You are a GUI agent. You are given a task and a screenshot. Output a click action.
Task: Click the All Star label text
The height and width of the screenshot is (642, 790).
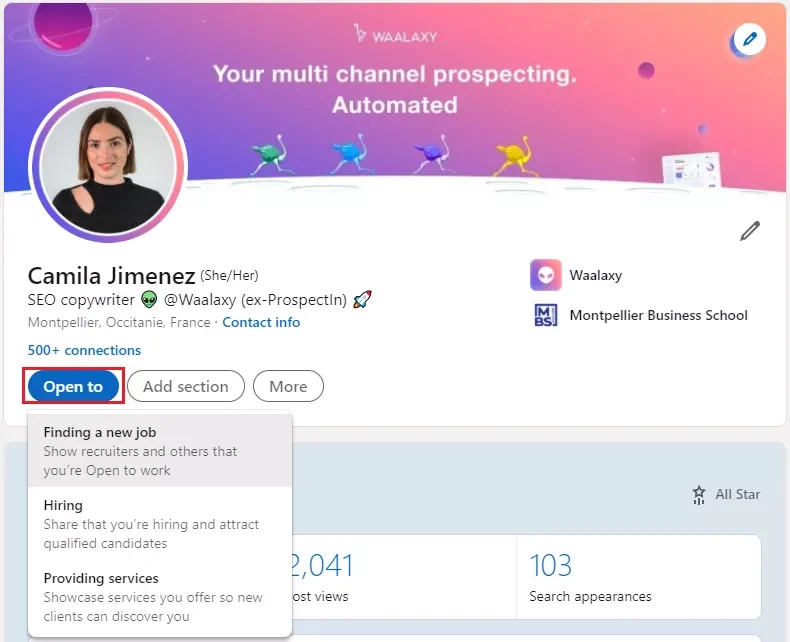point(738,494)
